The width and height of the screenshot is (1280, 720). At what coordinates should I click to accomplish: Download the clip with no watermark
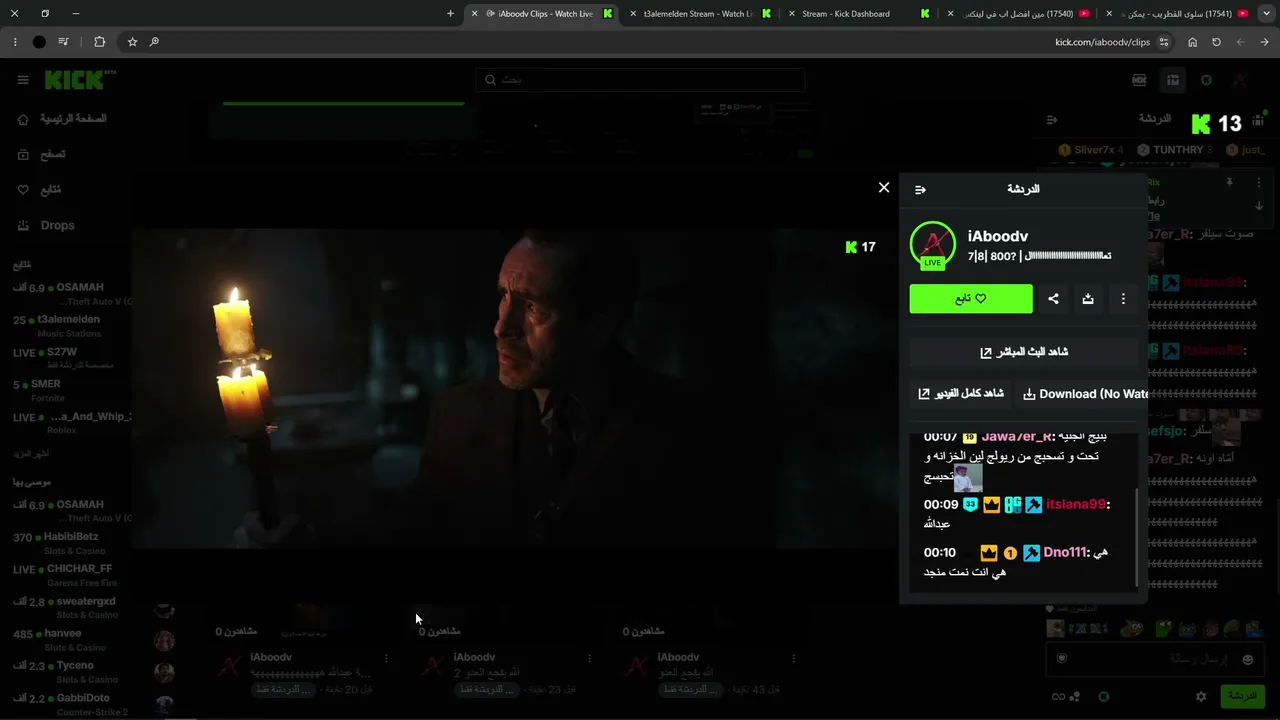point(1084,394)
